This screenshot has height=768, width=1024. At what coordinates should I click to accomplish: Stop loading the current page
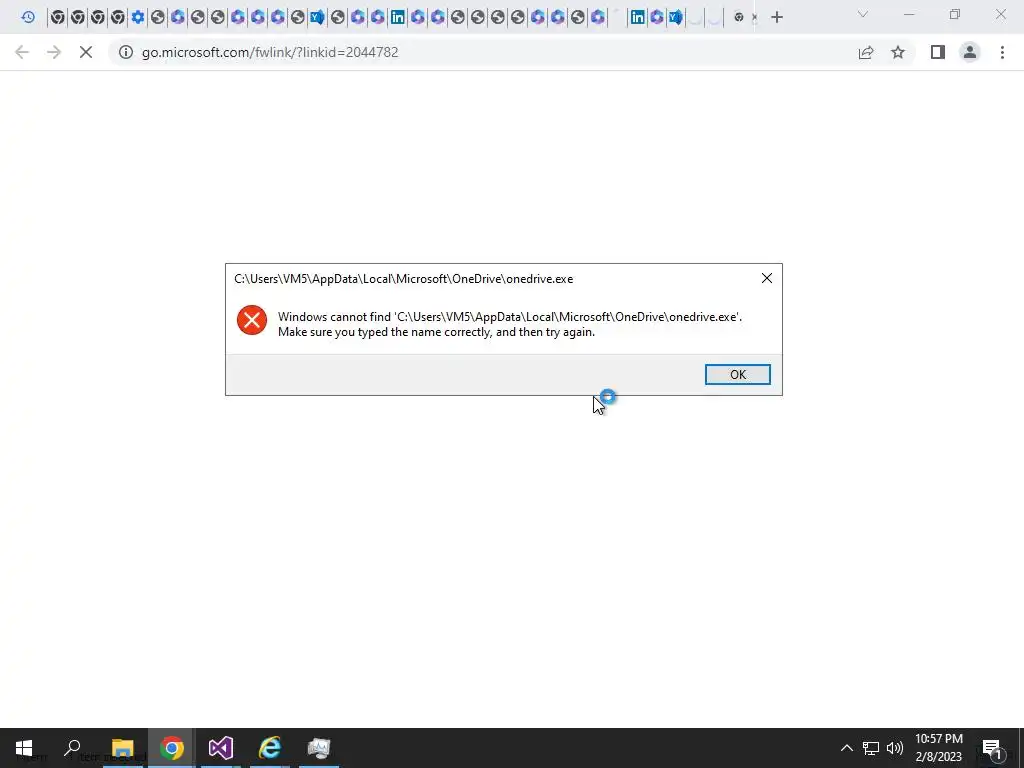86,52
